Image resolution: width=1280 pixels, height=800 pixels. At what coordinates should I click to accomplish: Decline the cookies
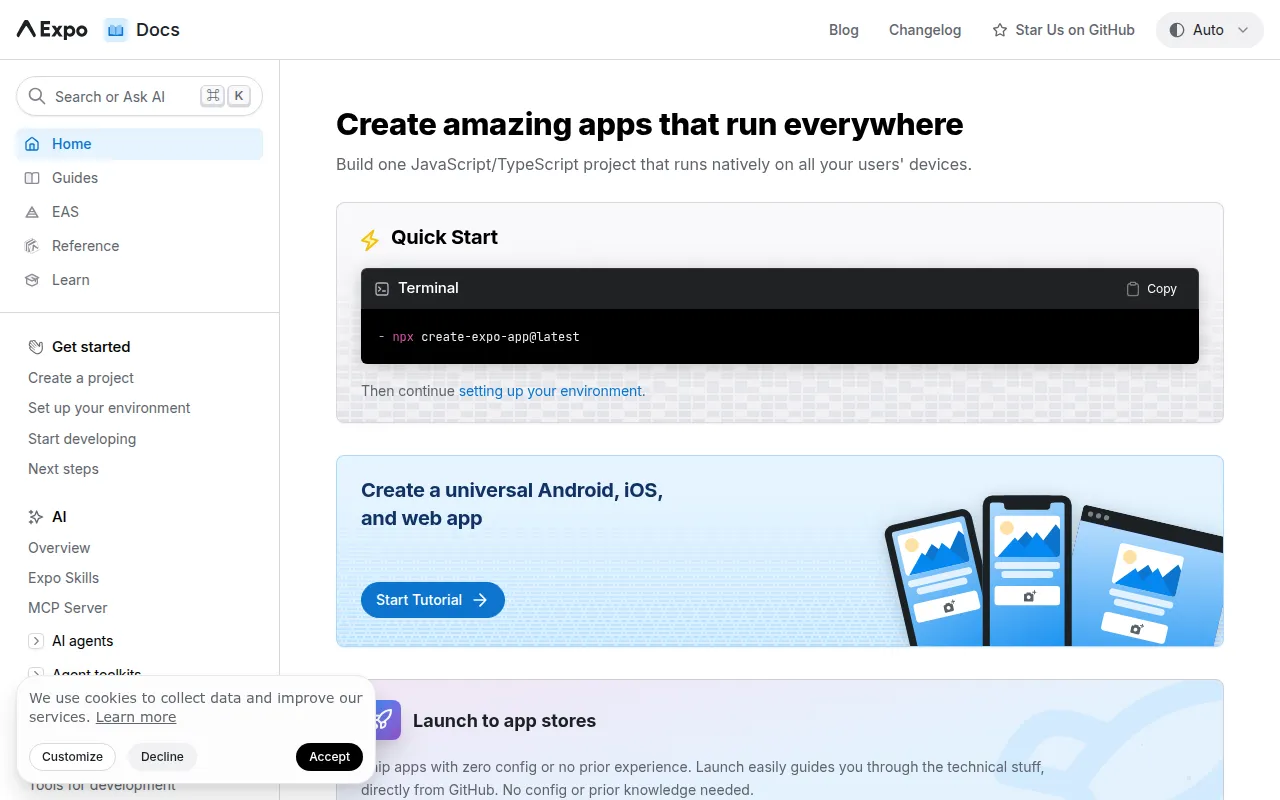click(162, 757)
